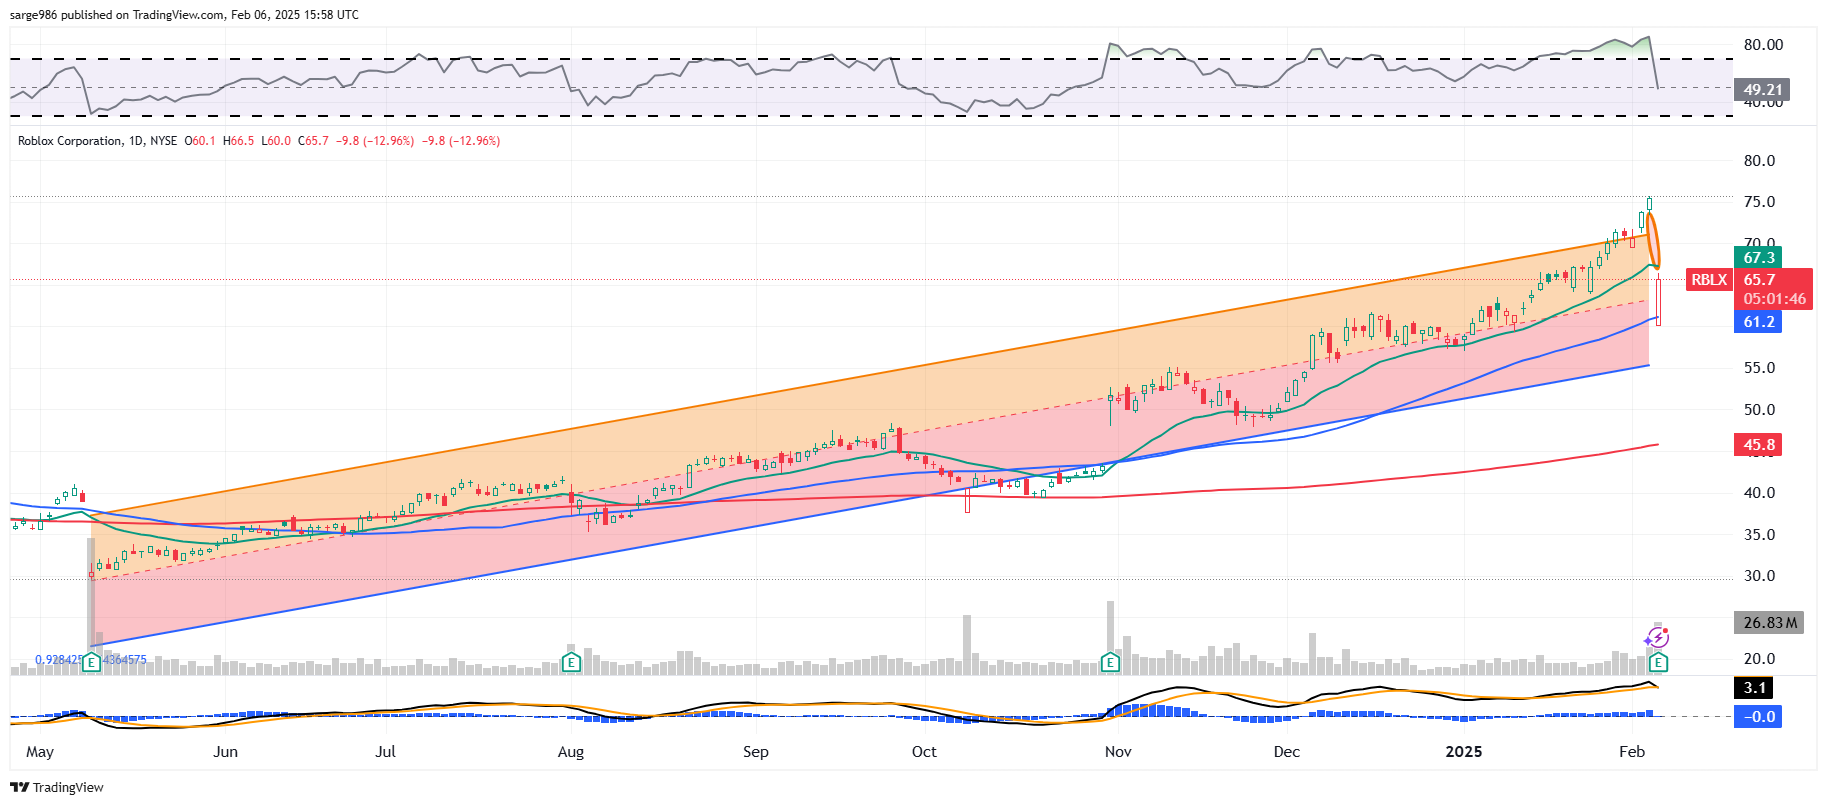Click the red 45.8 moving average label

click(x=1759, y=445)
